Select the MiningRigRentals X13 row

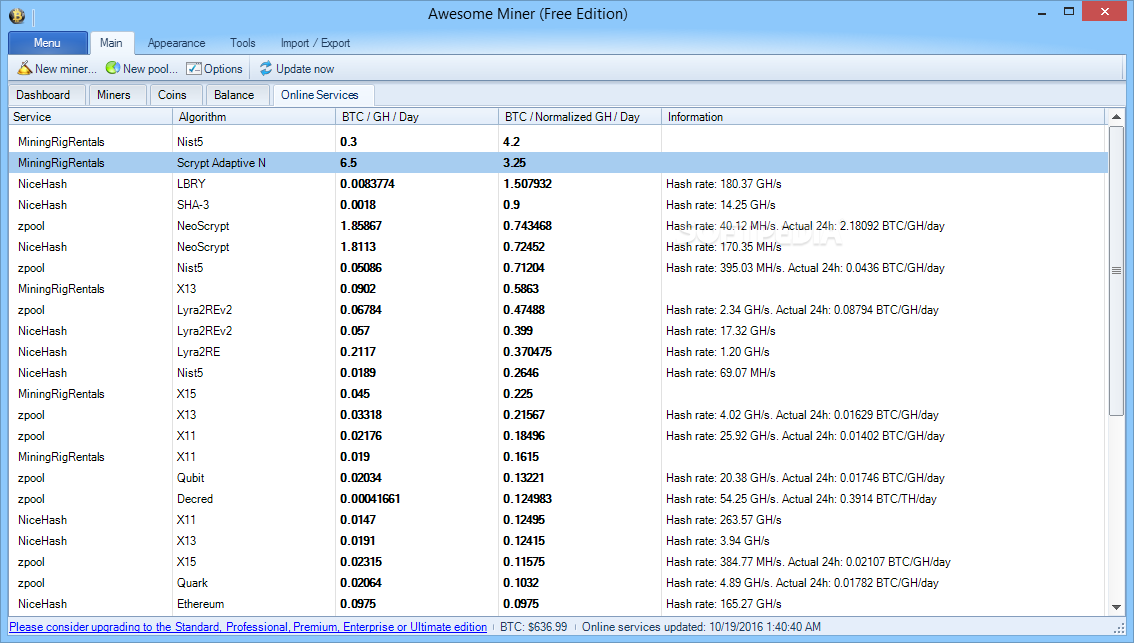(x=558, y=289)
